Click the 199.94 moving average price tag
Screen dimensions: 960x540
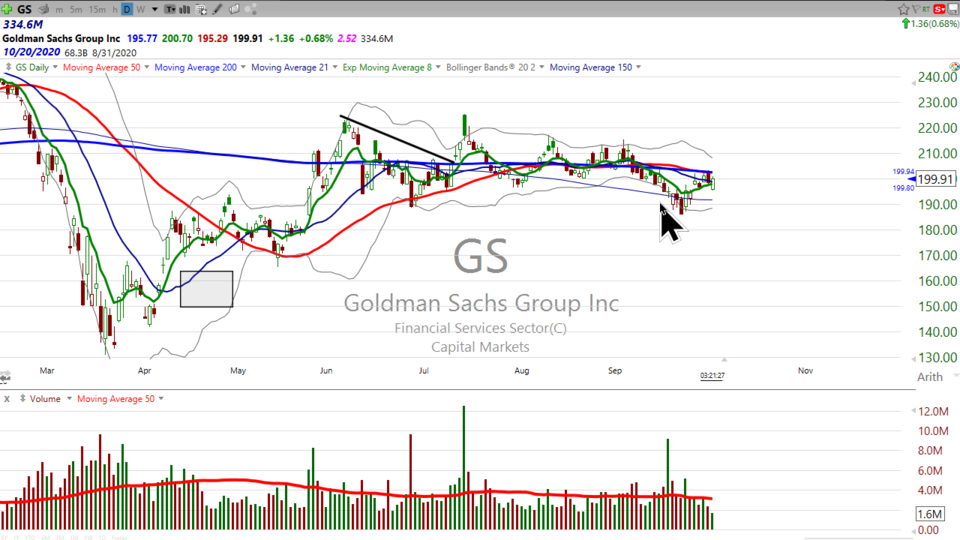click(903, 172)
